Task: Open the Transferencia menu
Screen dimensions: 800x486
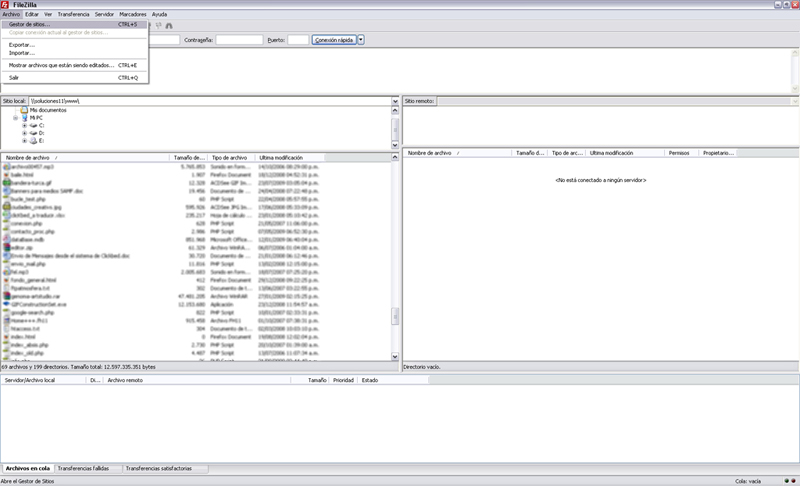Action: 73,14
